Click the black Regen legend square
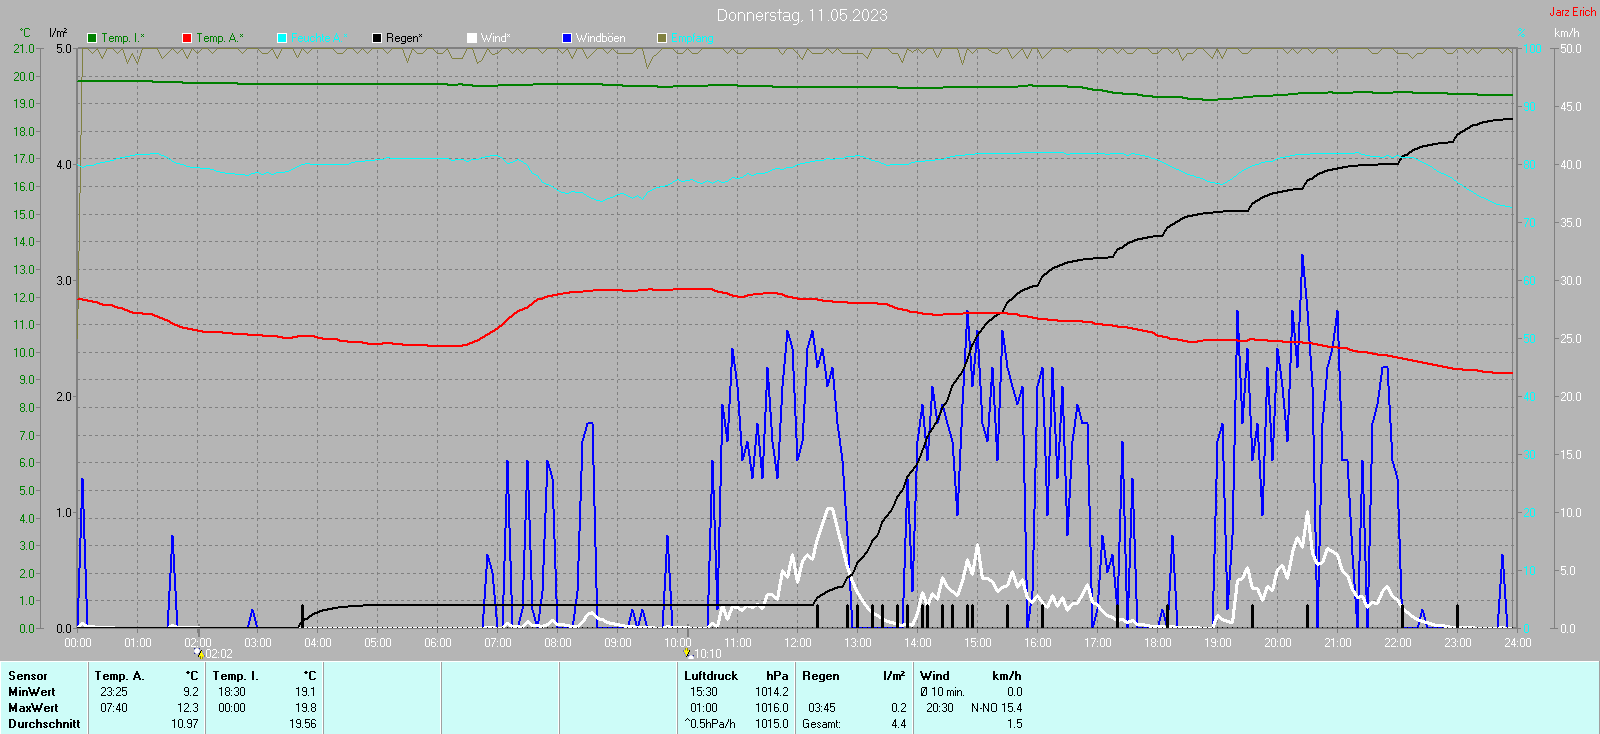Screen dimensions: 1600x734 [x=377, y=38]
